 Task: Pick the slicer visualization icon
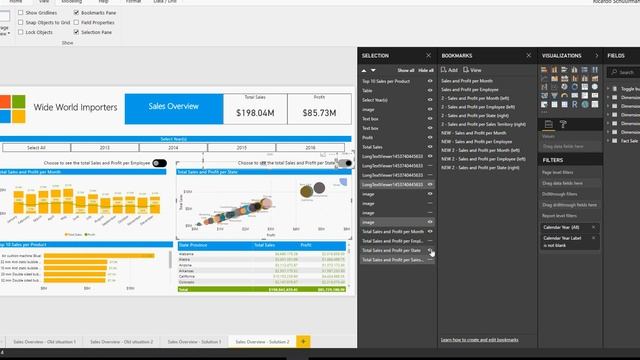[544, 104]
